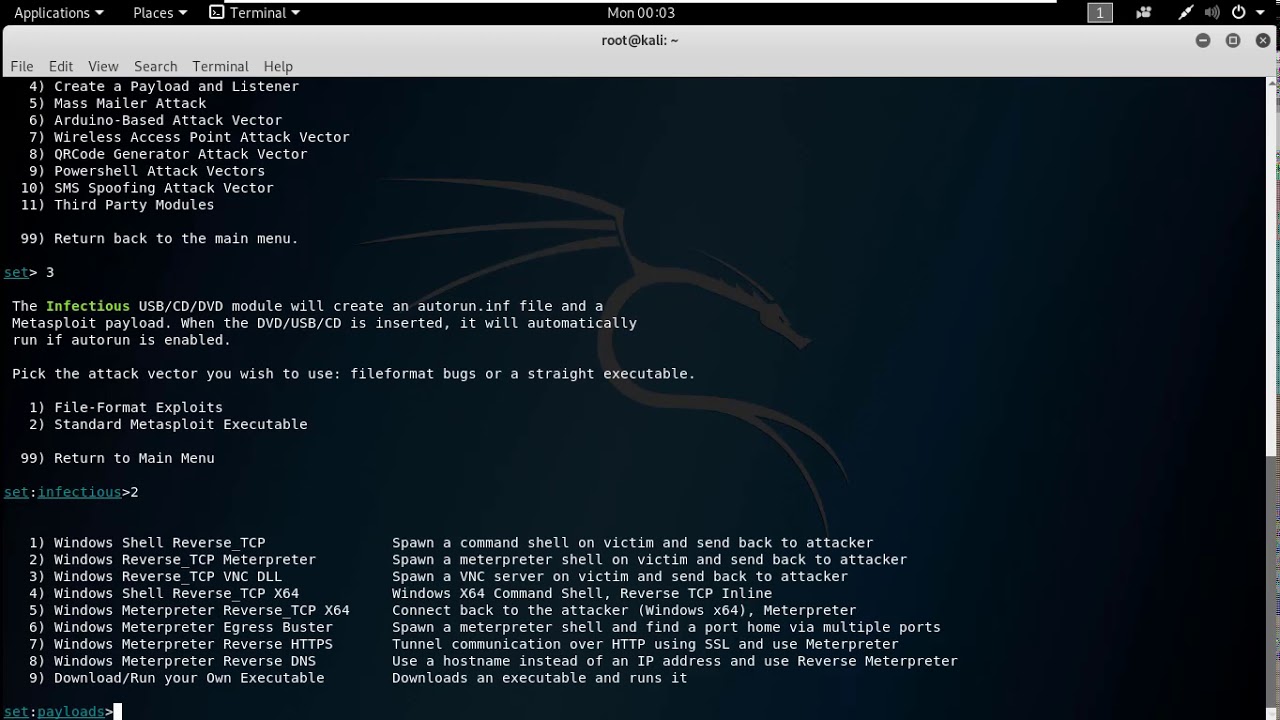Select workspace 1 indicator
Image resolution: width=1280 pixels, height=720 pixels.
(x=1100, y=13)
